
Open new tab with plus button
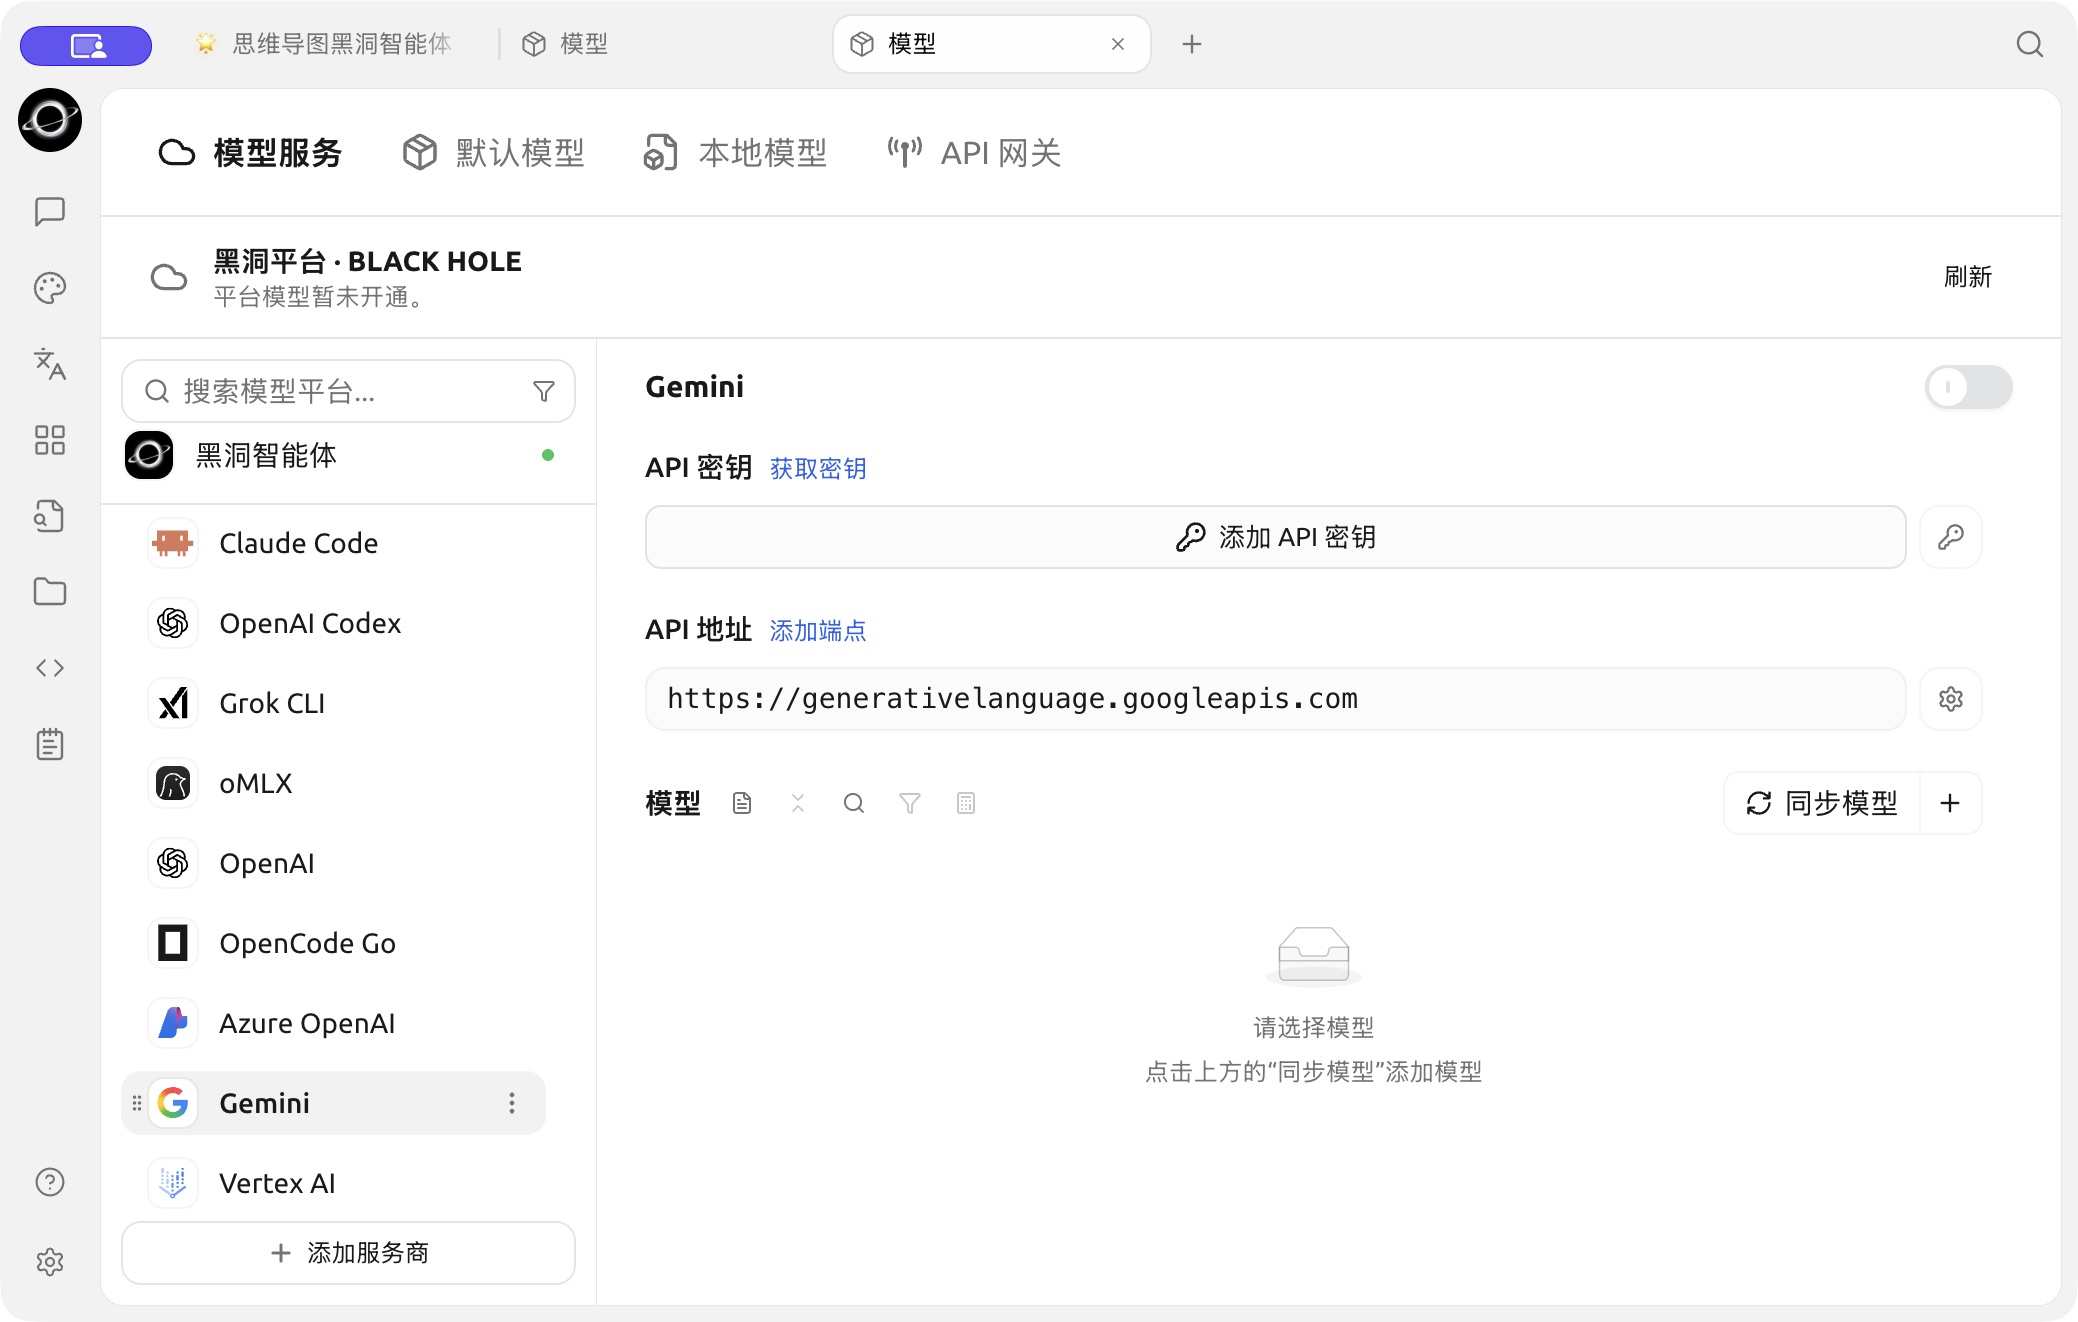click(x=1192, y=44)
